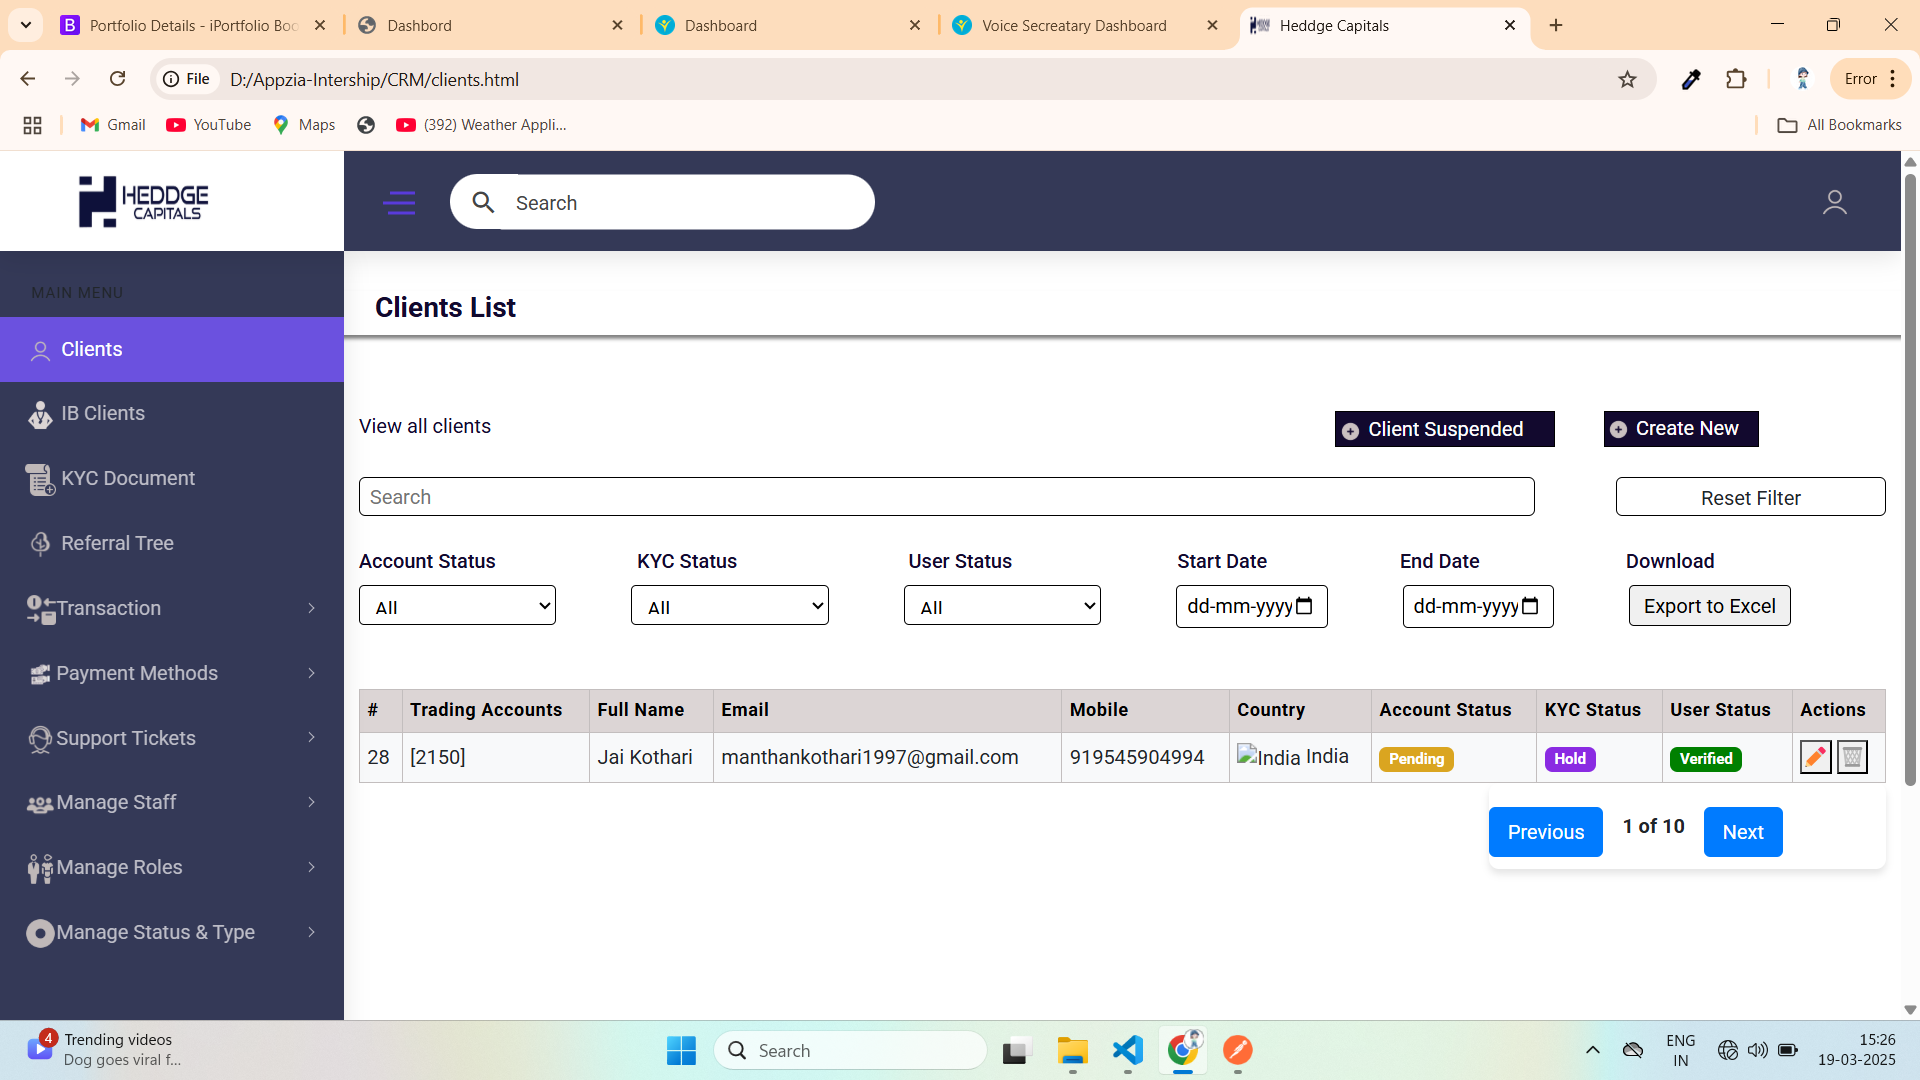The image size is (1920, 1080).
Task: Open Referral Tree menu item
Action: pos(172,543)
